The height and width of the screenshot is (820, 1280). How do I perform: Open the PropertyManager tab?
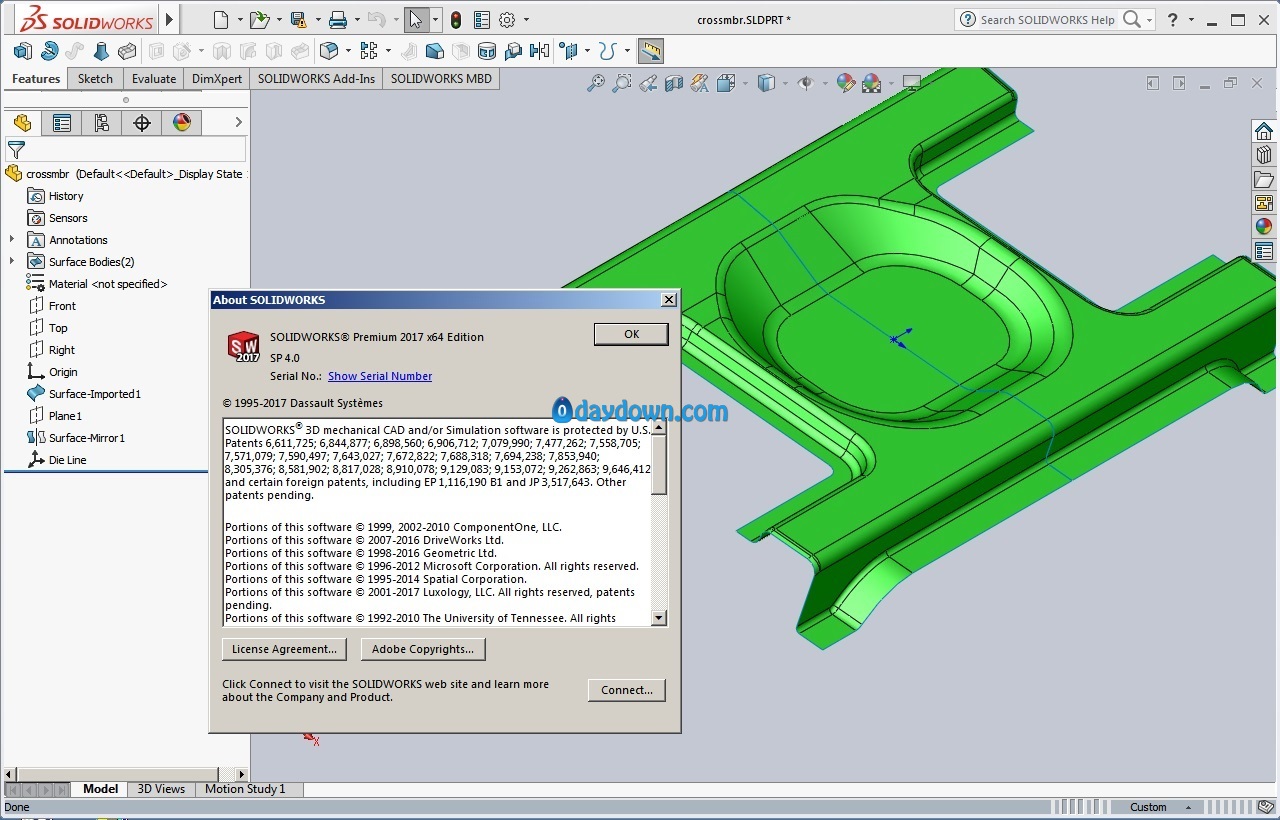(x=62, y=123)
